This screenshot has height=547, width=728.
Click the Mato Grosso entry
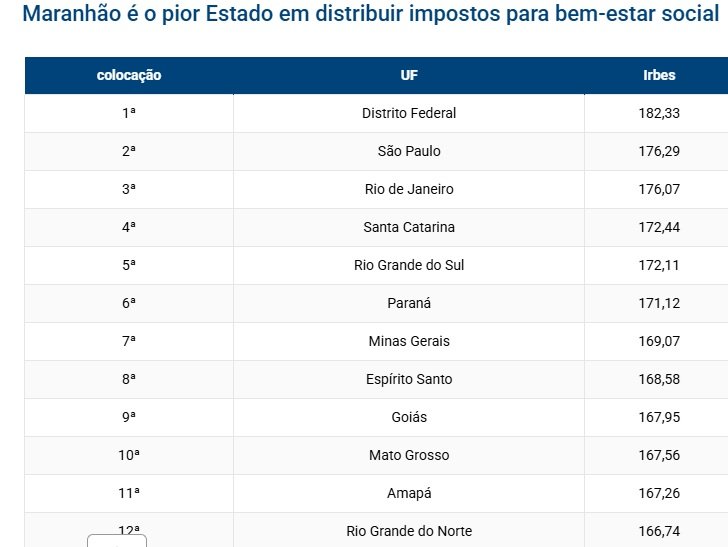point(409,456)
